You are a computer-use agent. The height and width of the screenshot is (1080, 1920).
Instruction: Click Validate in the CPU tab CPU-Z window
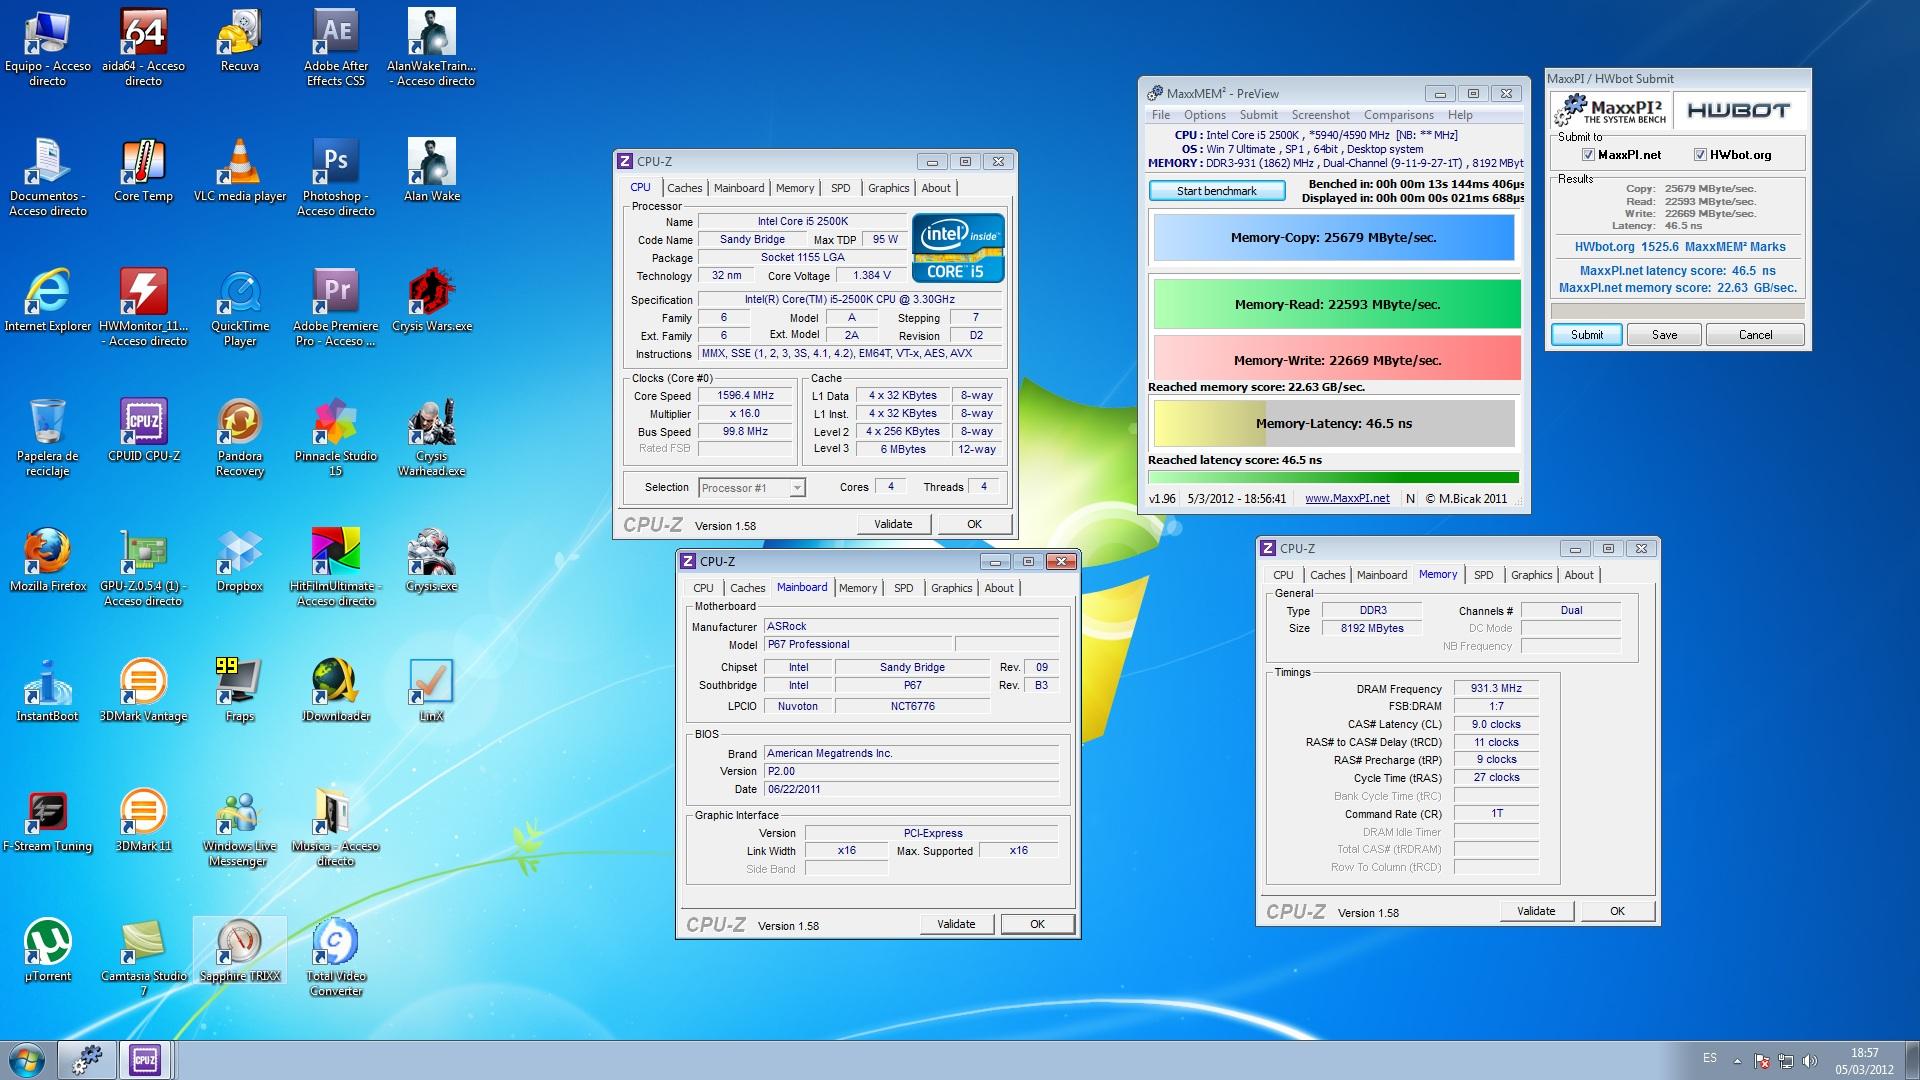893,524
